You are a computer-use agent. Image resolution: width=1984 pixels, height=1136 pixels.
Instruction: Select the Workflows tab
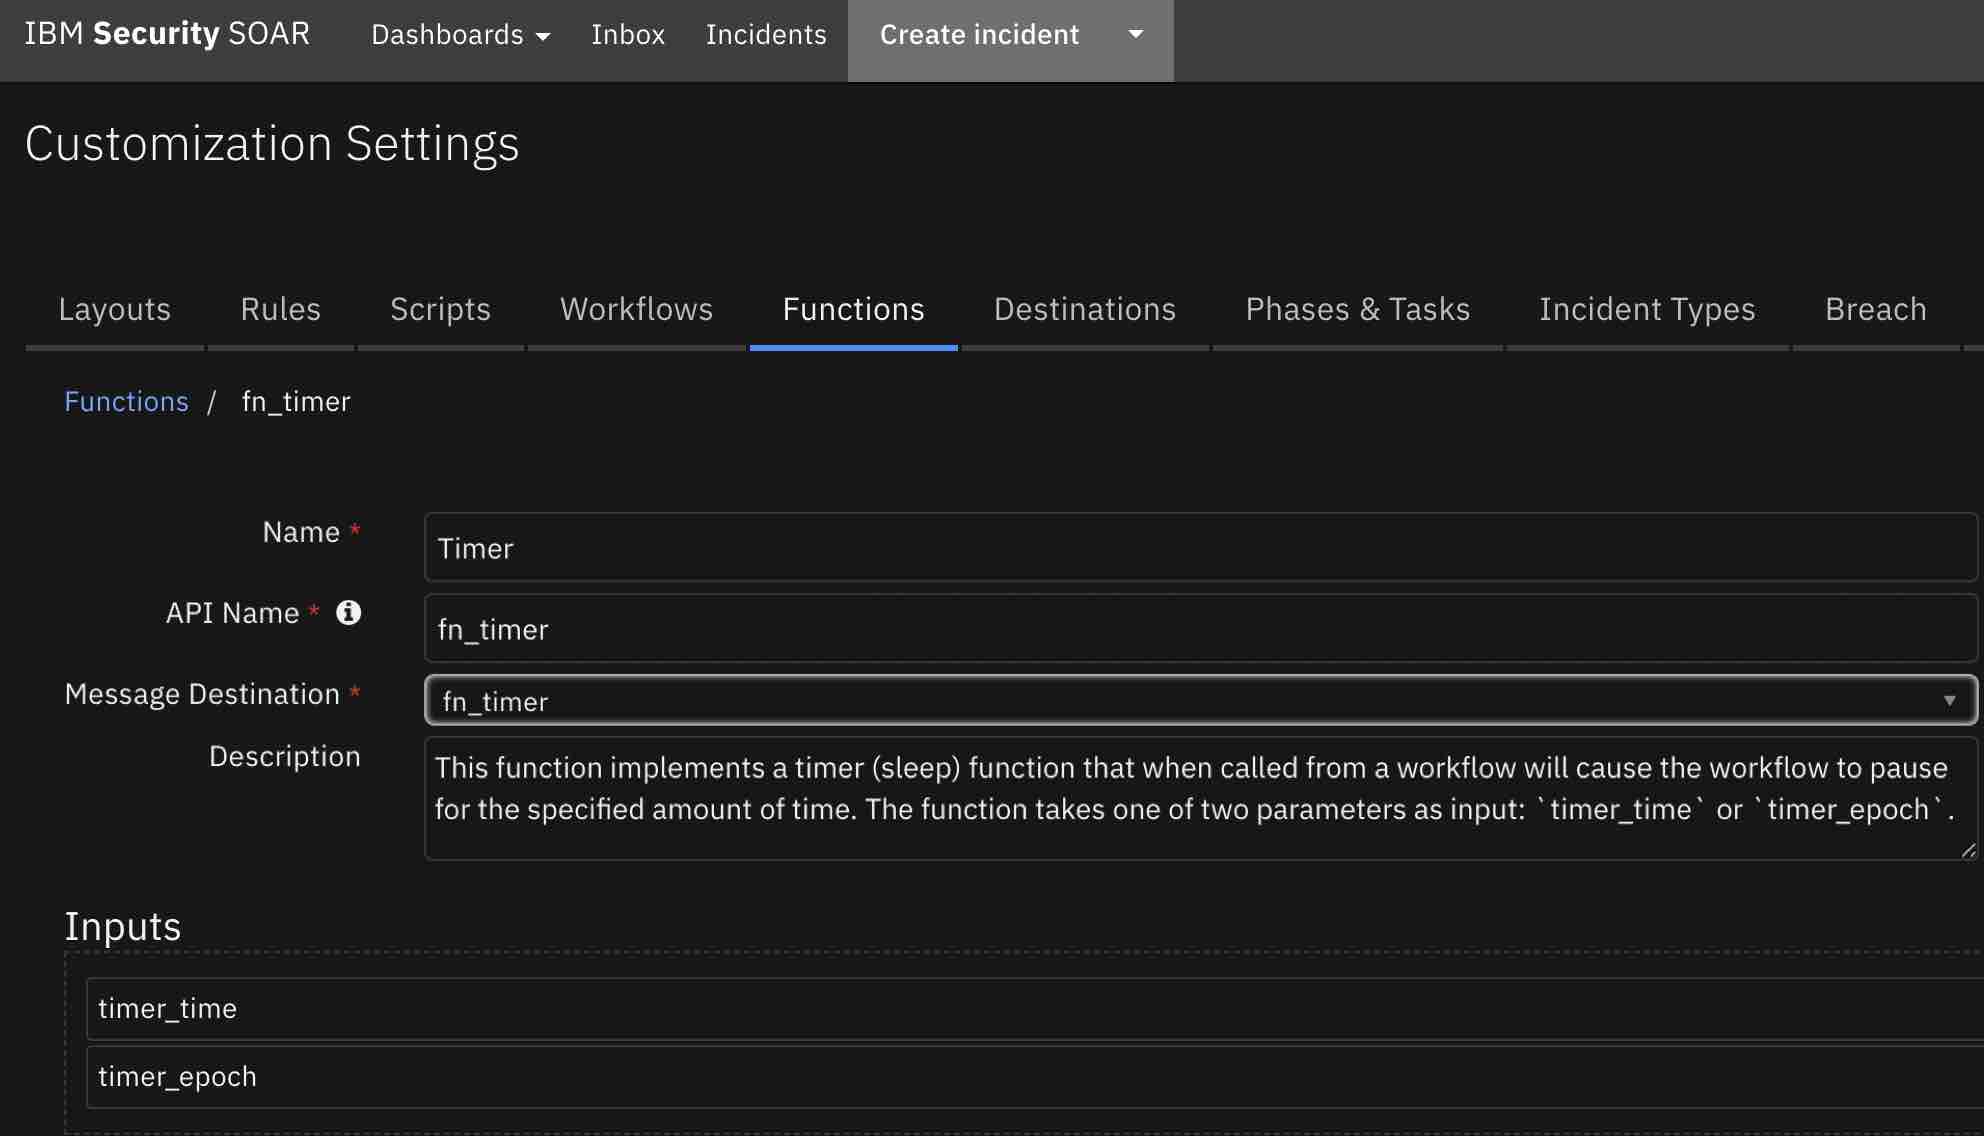(x=636, y=310)
